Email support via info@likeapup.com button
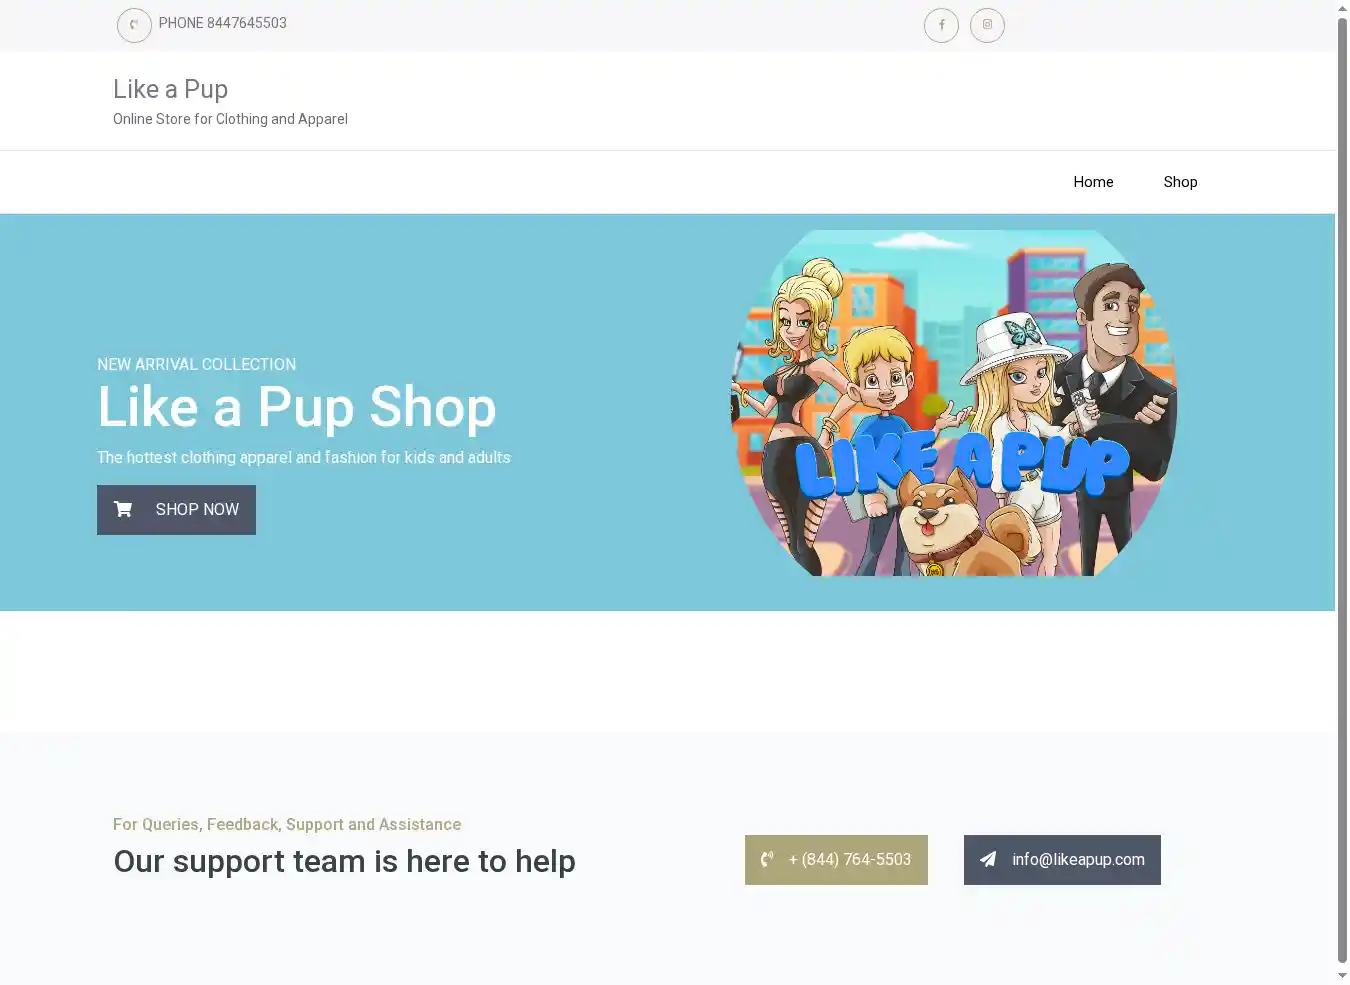The height and width of the screenshot is (985, 1350). [1062, 860]
